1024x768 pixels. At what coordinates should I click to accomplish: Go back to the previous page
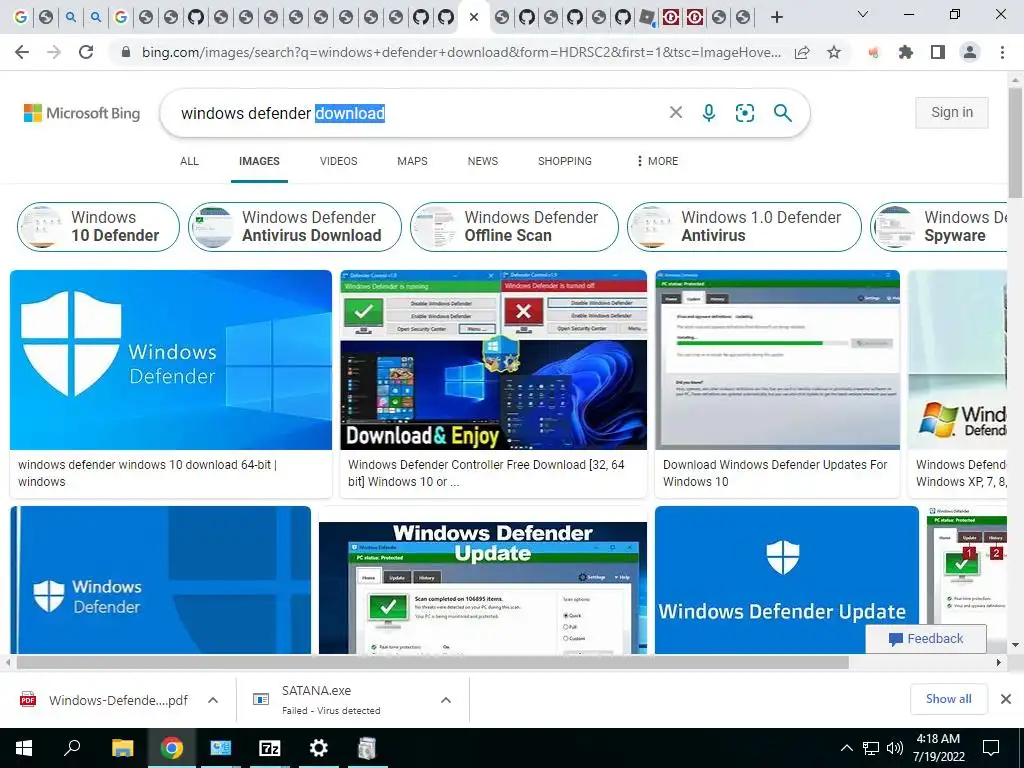pos(22,52)
